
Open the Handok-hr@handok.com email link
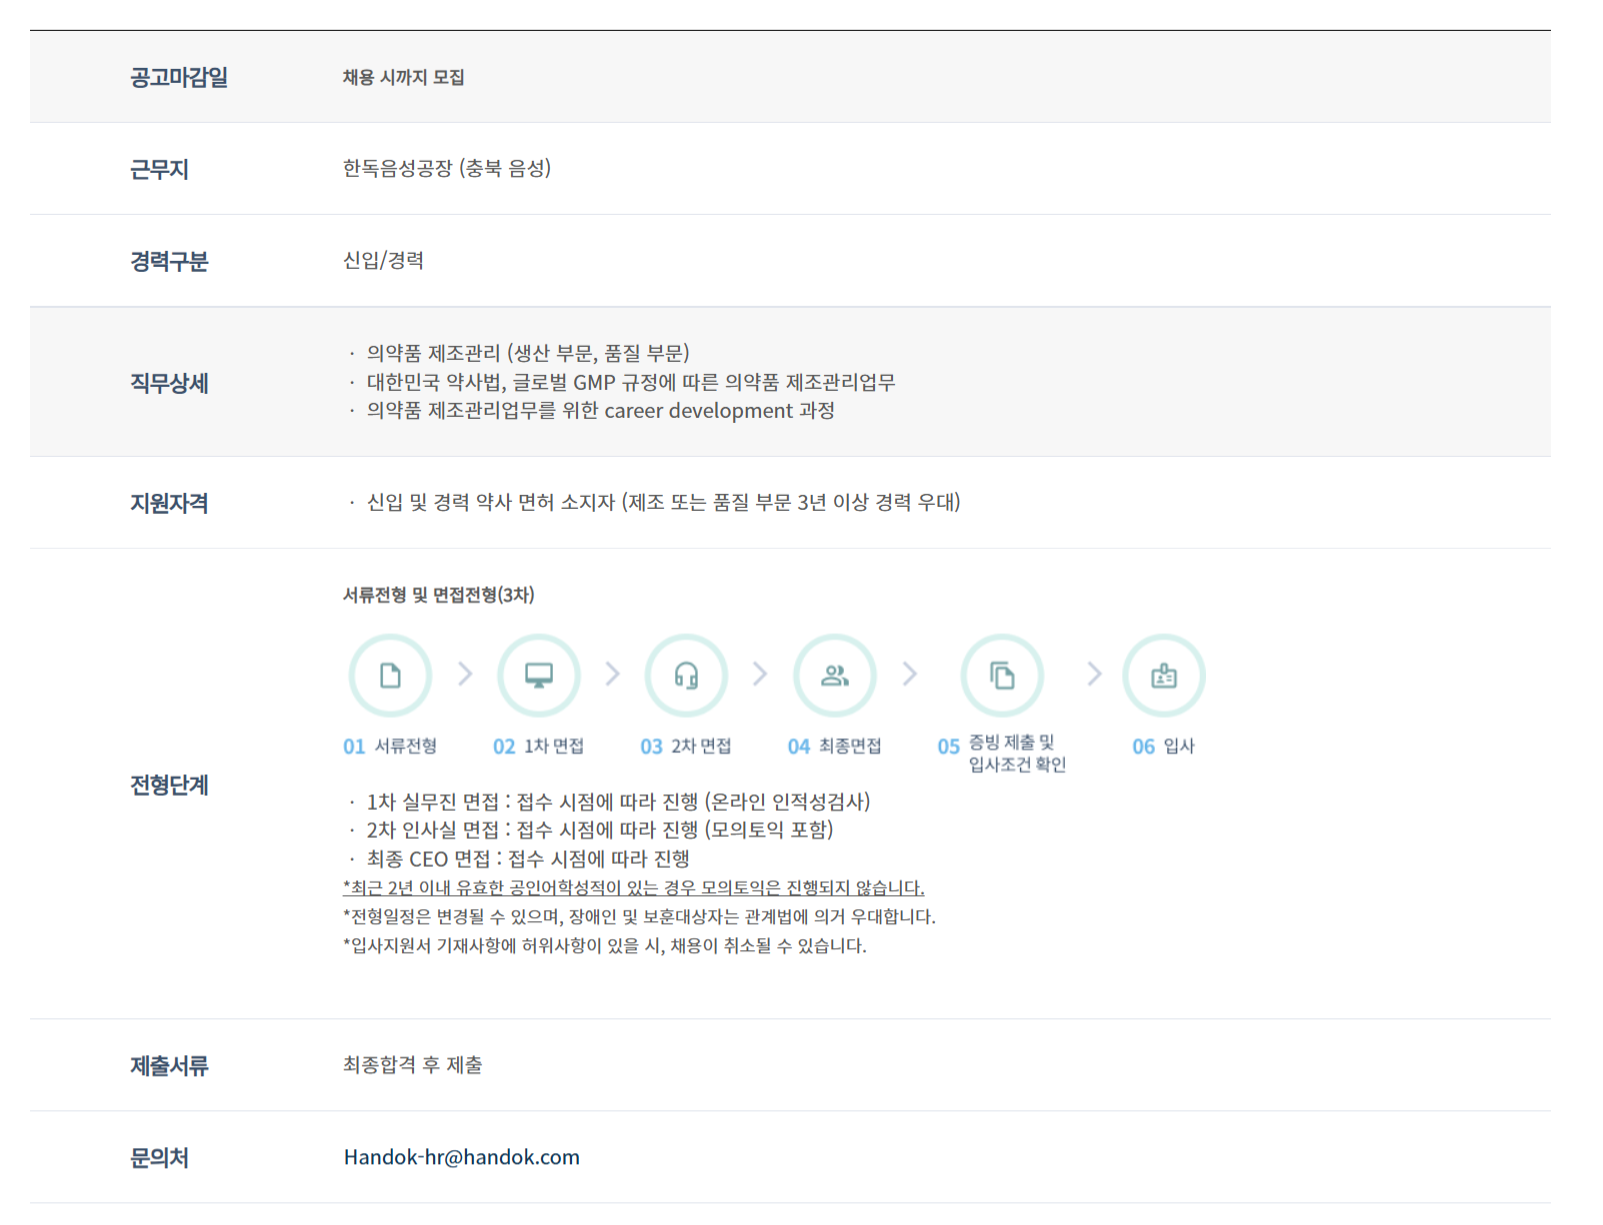click(x=461, y=1157)
